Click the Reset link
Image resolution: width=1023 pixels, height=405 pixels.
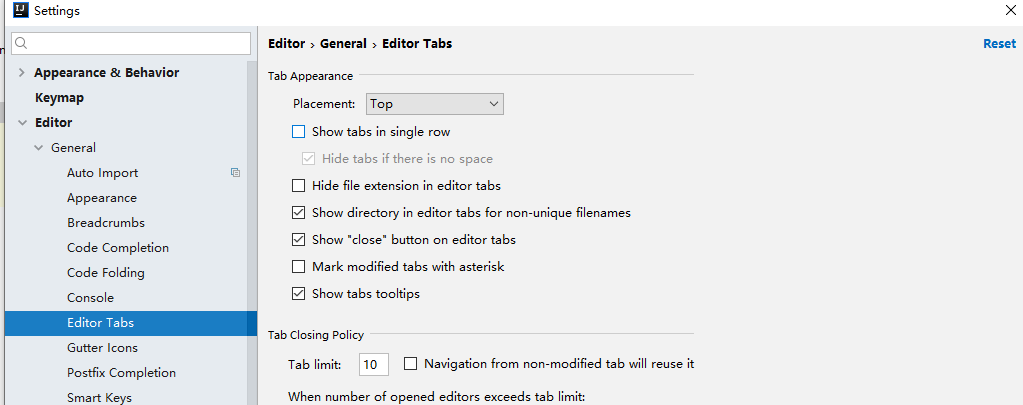pyautogui.click(x=999, y=44)
